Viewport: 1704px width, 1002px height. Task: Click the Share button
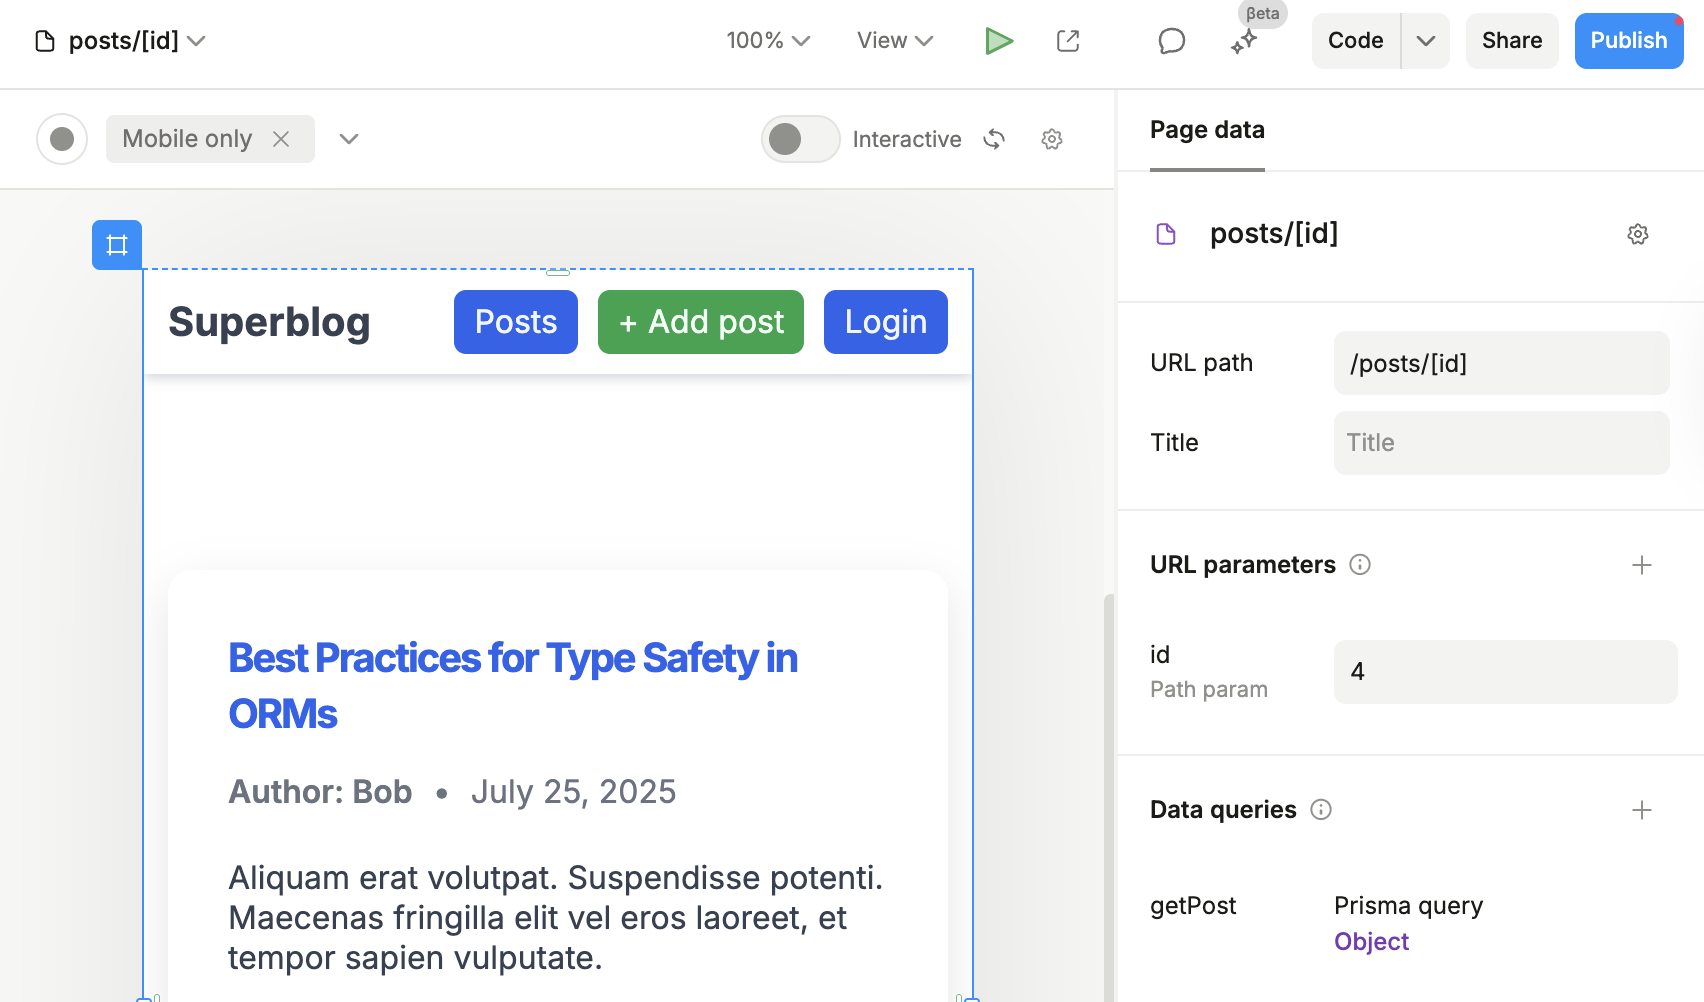point(1512,41)
